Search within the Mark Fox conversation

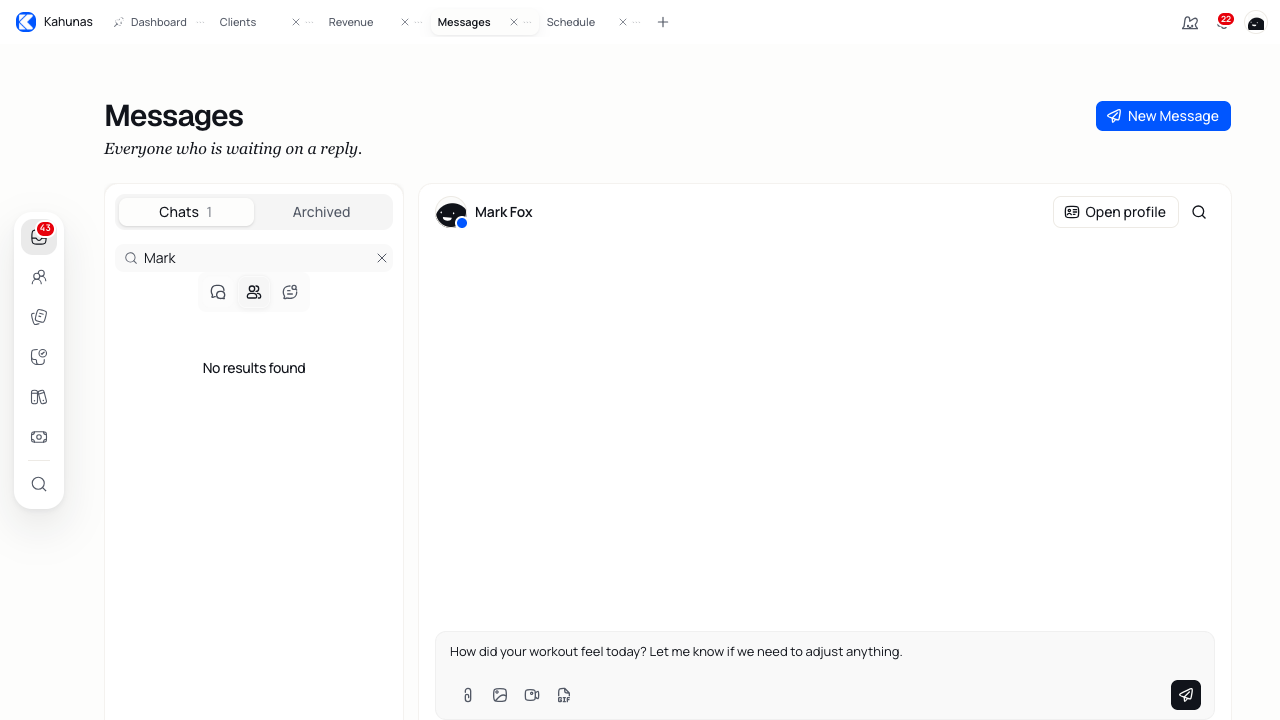coord(1199,212)
